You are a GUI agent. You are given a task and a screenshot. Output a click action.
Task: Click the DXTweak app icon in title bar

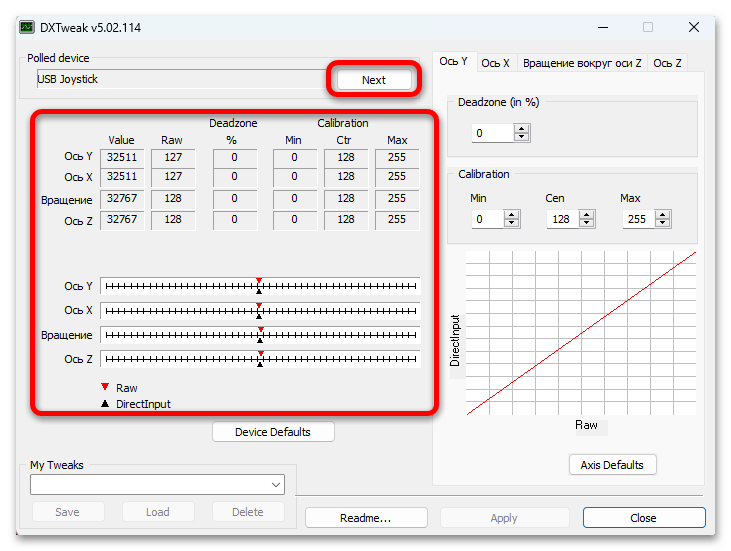(x=27, y=28)
